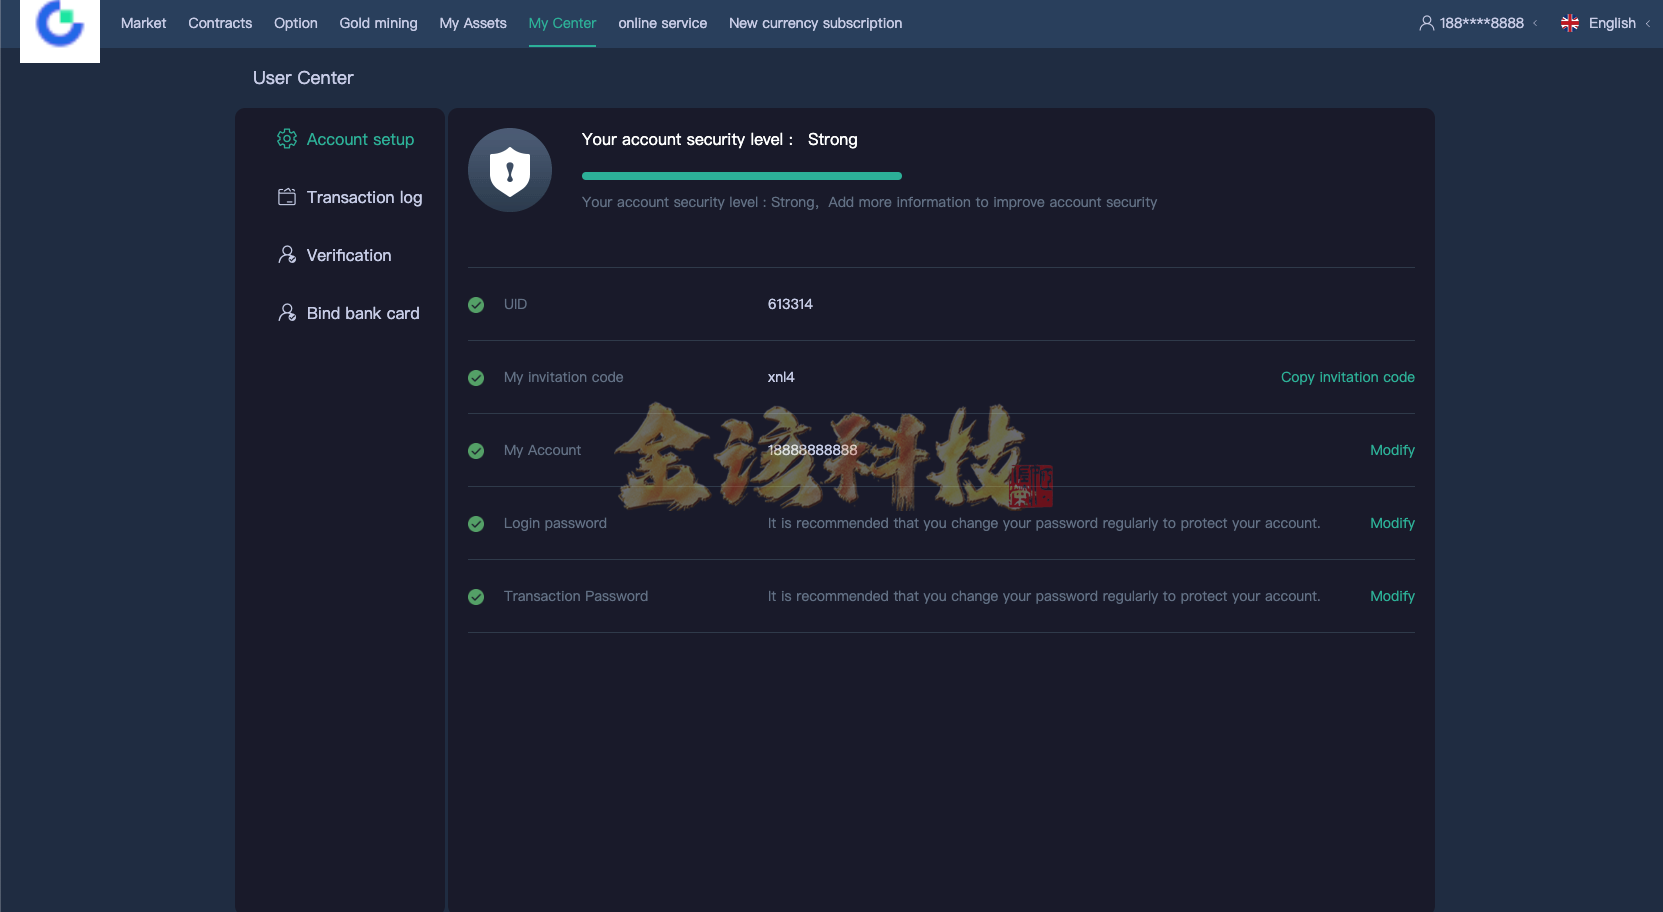Click the UK flag language icon
Image resolution: width=1663 pixels, height=912 pixels.
[1569, 22]
